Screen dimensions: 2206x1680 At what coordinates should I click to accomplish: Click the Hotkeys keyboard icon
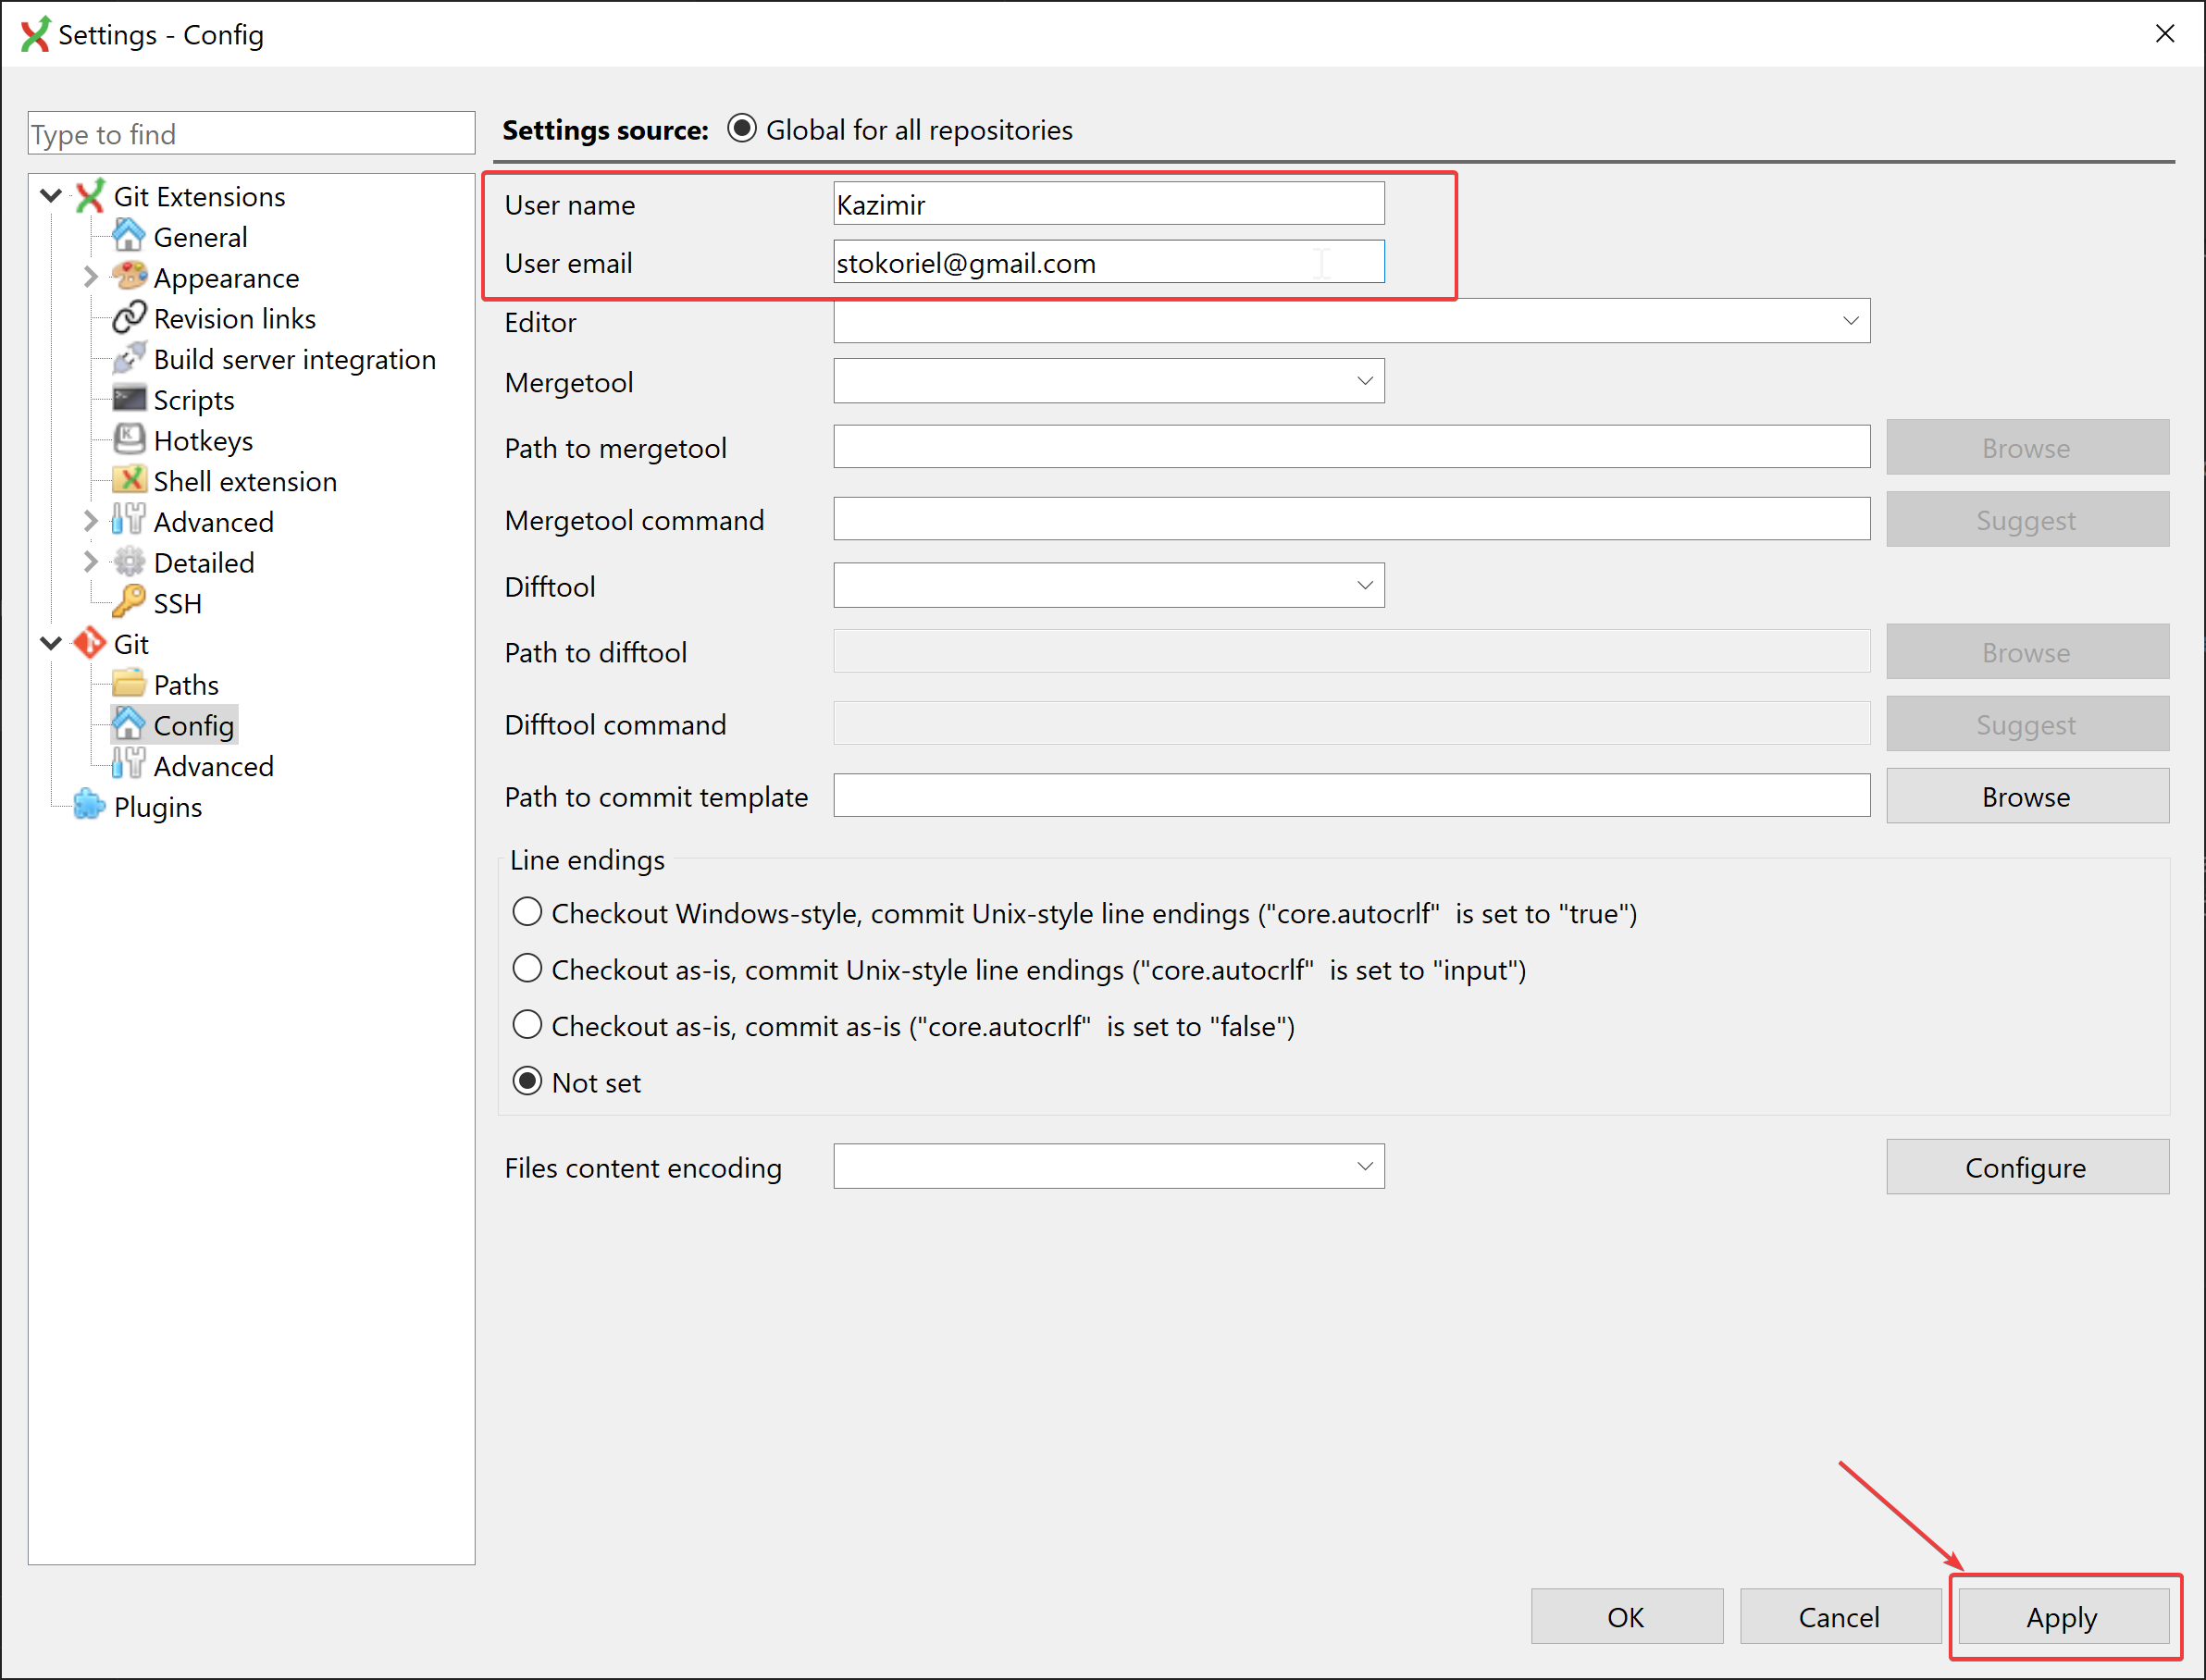pos(128,439)
